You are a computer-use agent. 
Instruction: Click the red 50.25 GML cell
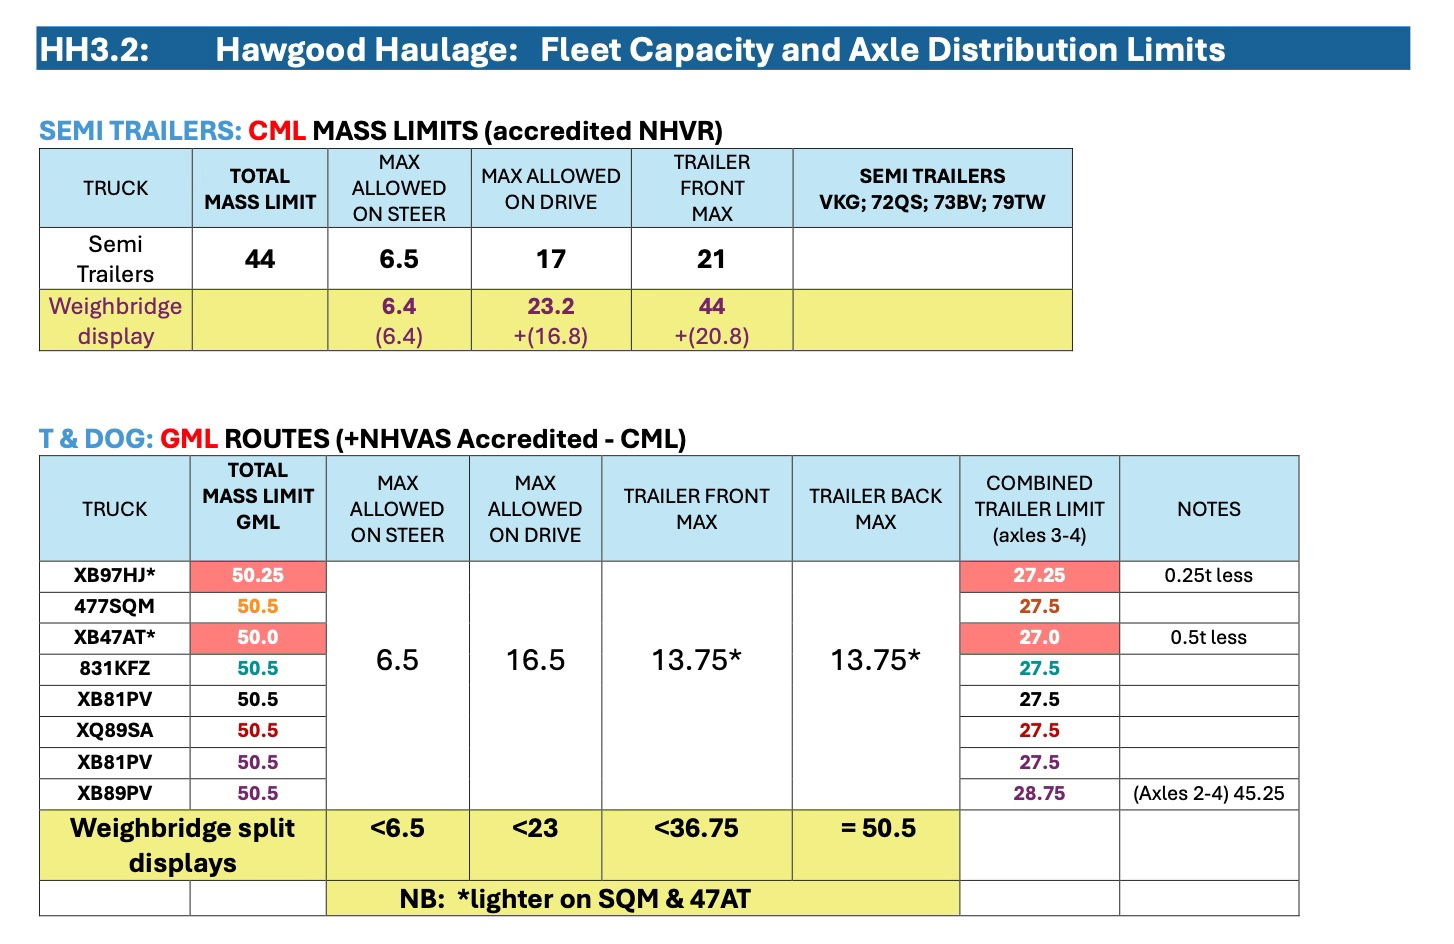(258, 576)
